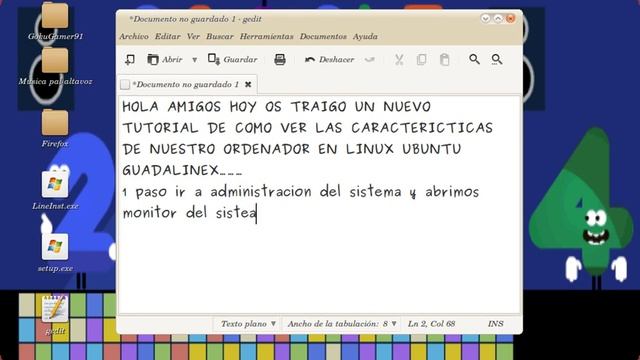Undo last action with Deshacer

pos(329,60)
